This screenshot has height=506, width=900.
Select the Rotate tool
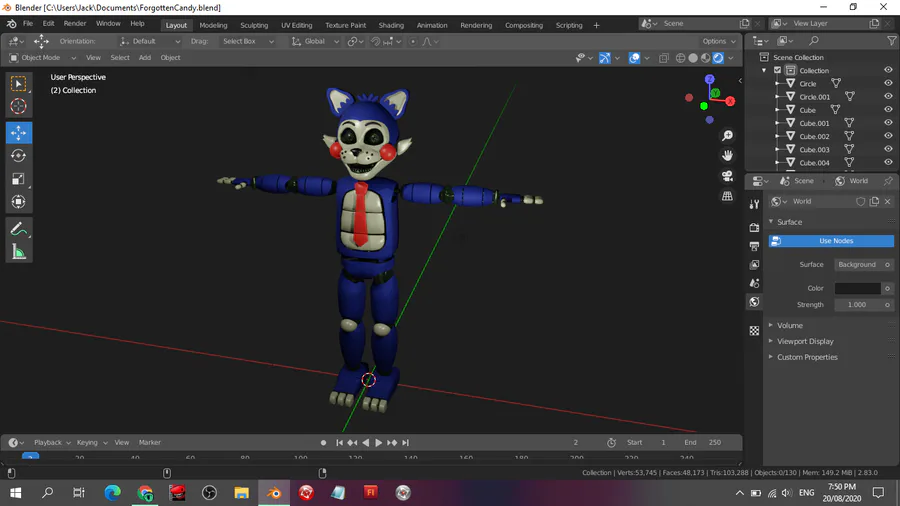click(x=18, y=155)
